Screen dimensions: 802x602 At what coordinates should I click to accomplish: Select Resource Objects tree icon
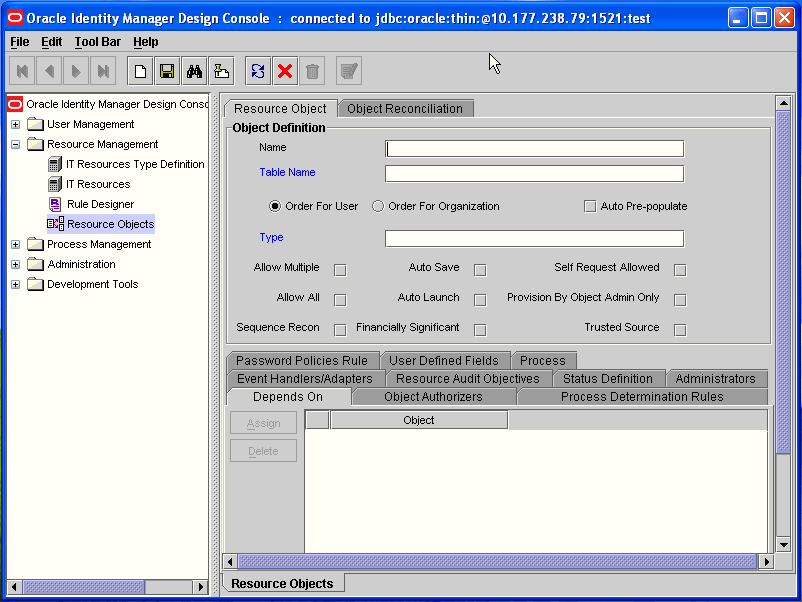pos(55,224)
